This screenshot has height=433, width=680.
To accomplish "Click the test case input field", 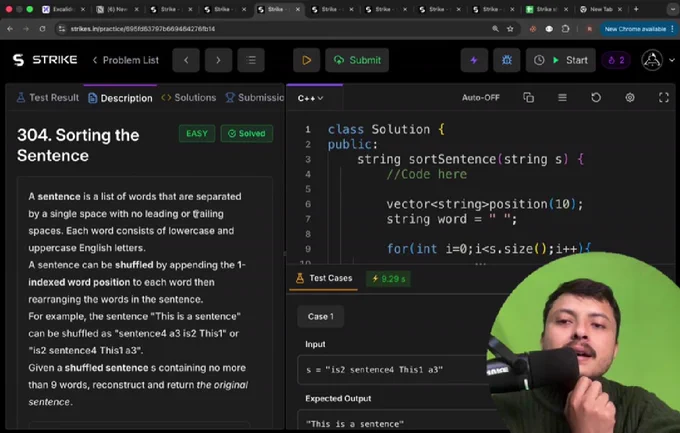I will click(392, 370).
